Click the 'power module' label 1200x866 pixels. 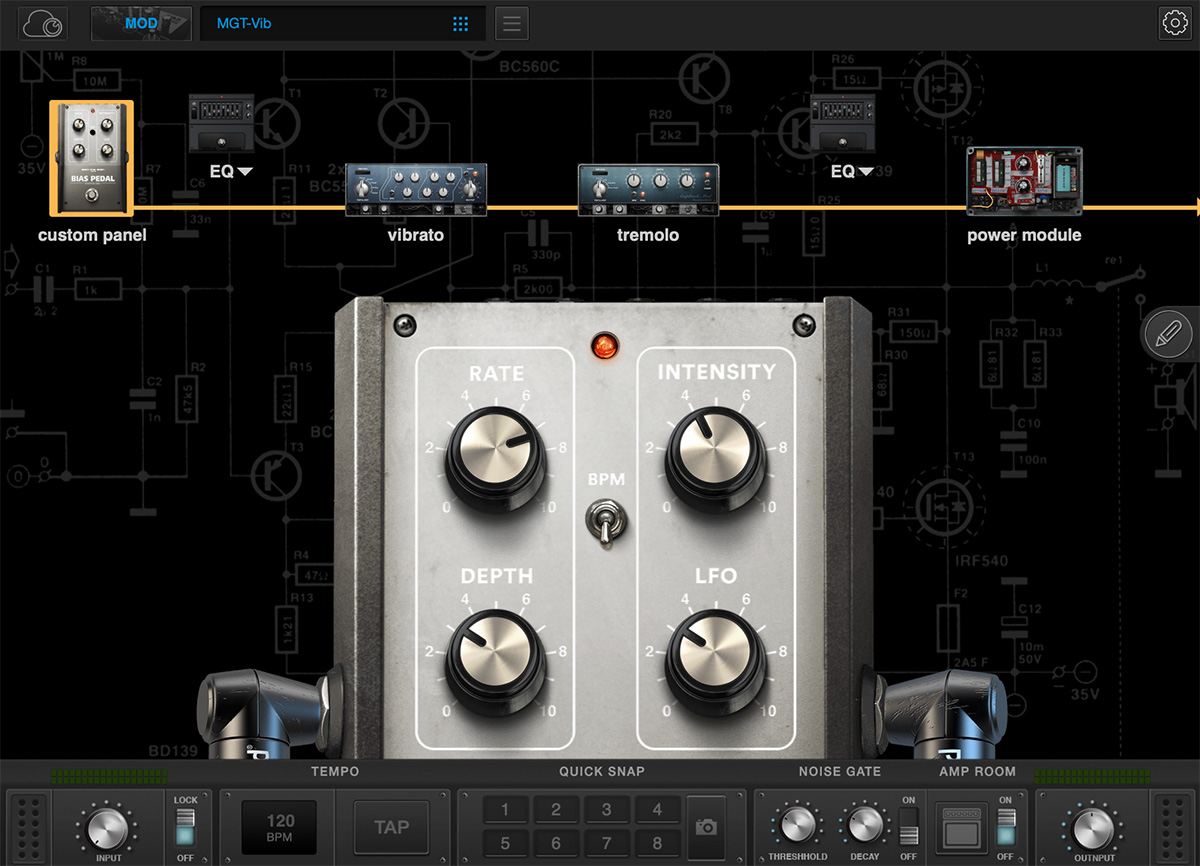coord(1024,235)
